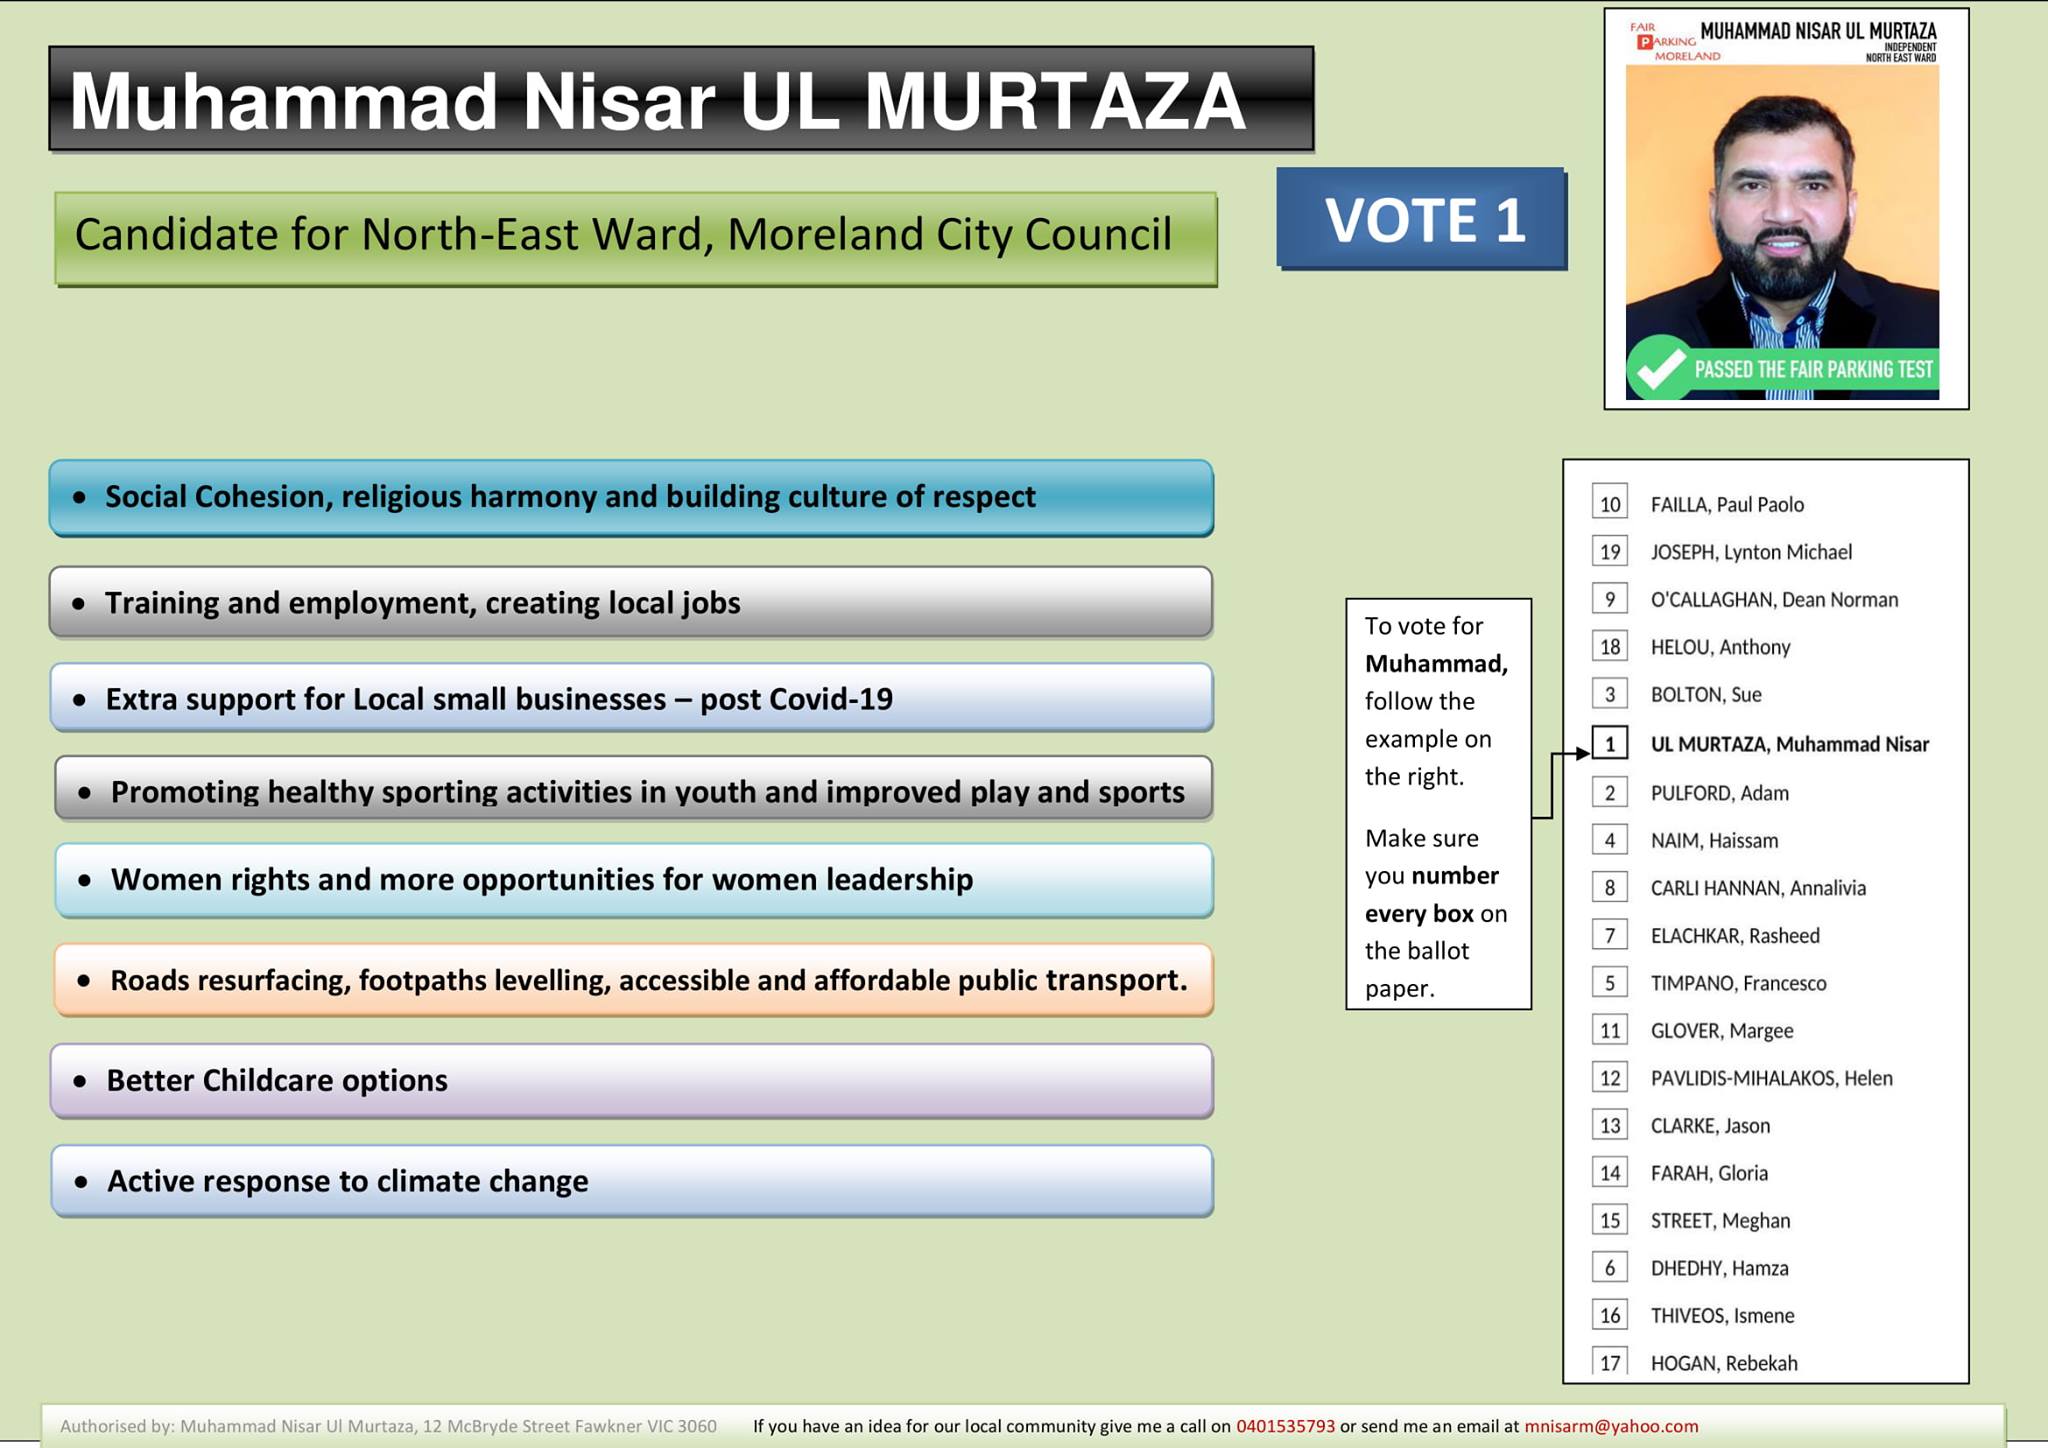Select the Better Childcare options bar
The image size is (2048, 1448).
(631, 1081)
